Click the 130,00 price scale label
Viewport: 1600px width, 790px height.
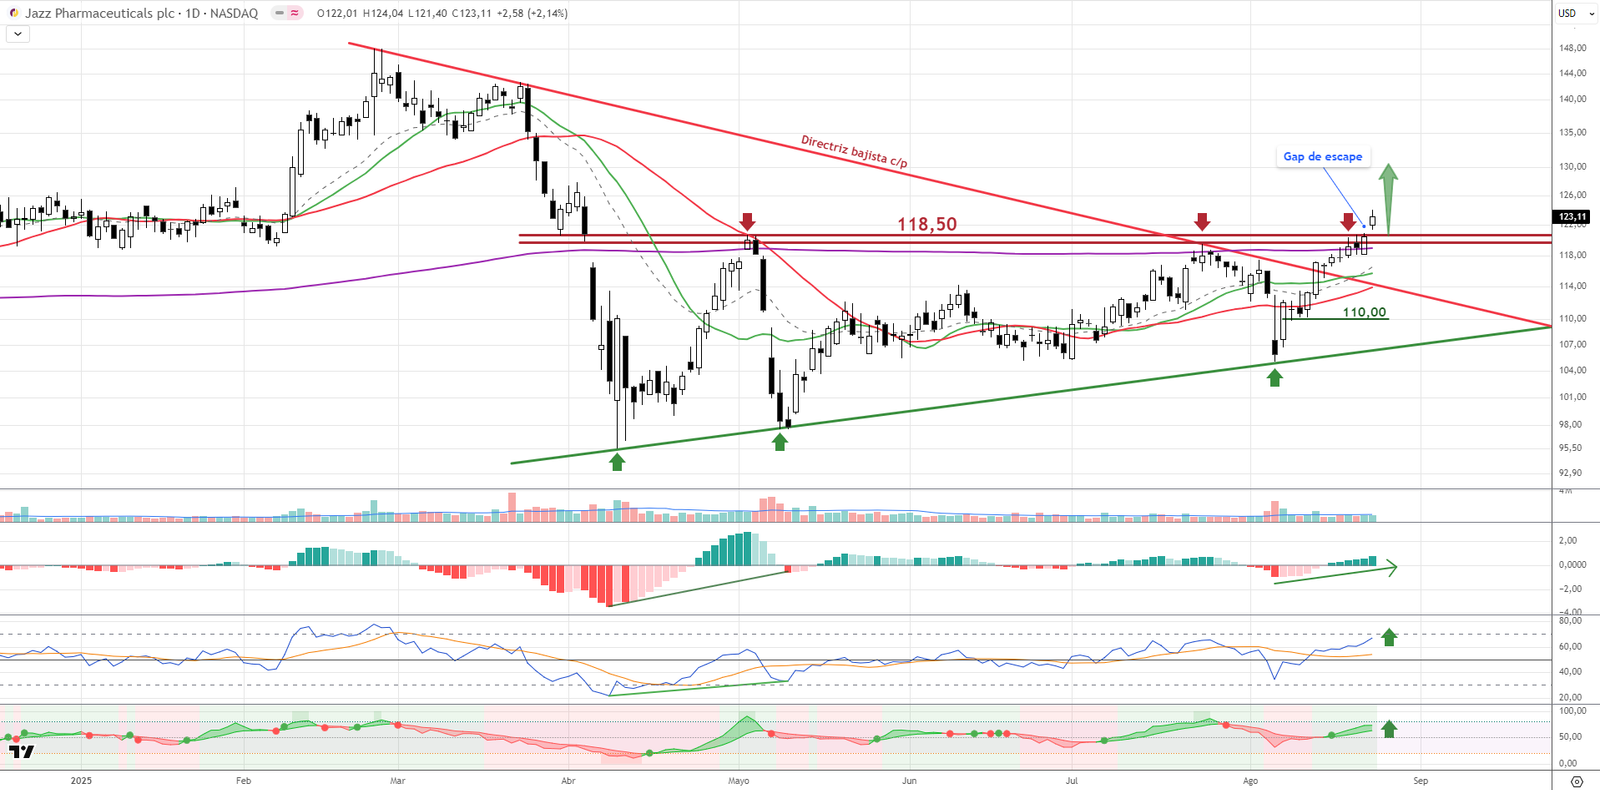1572,167
